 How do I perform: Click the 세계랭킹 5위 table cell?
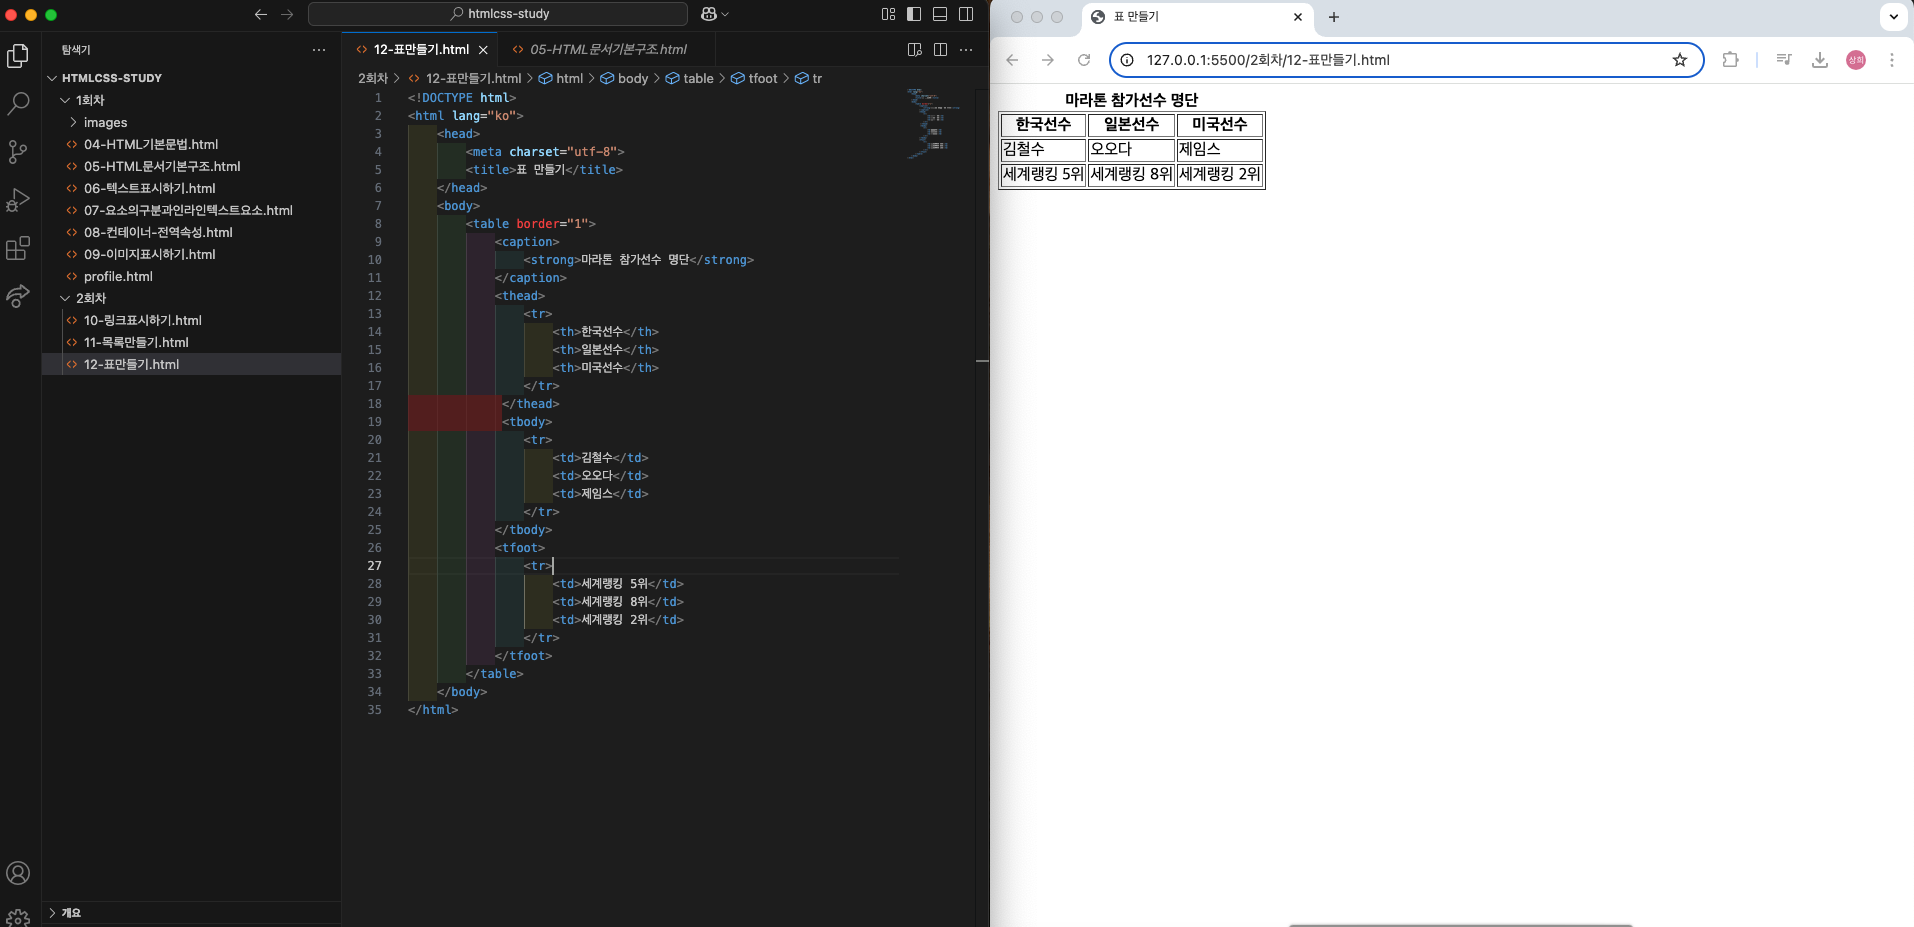point(1043,174)
